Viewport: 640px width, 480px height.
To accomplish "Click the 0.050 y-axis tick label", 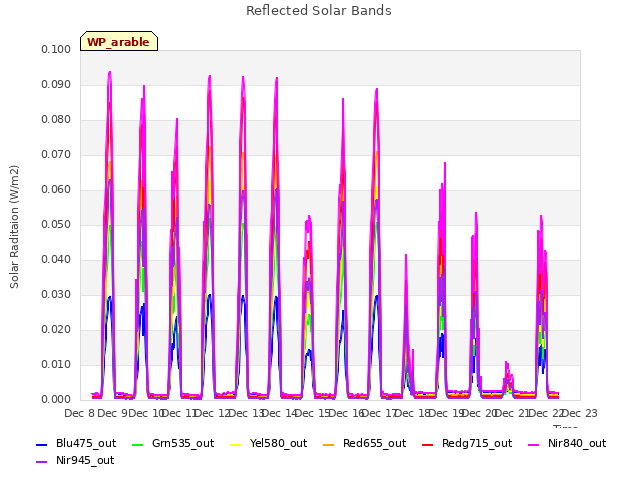I will 56,224.
